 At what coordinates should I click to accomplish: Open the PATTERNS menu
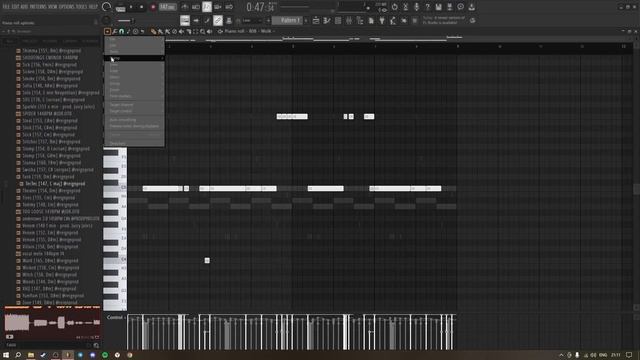pos(38,7)
